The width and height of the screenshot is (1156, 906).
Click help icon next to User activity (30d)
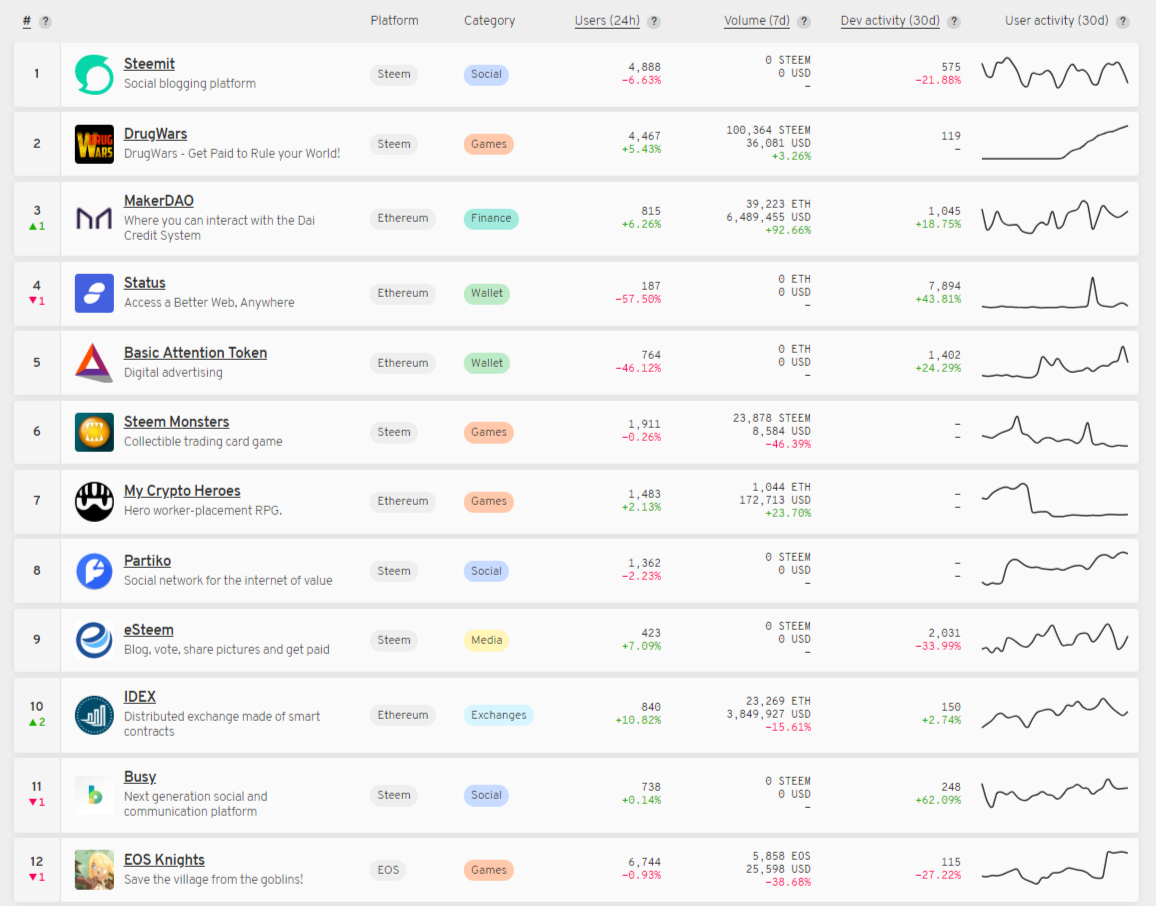pos(1123,21)
